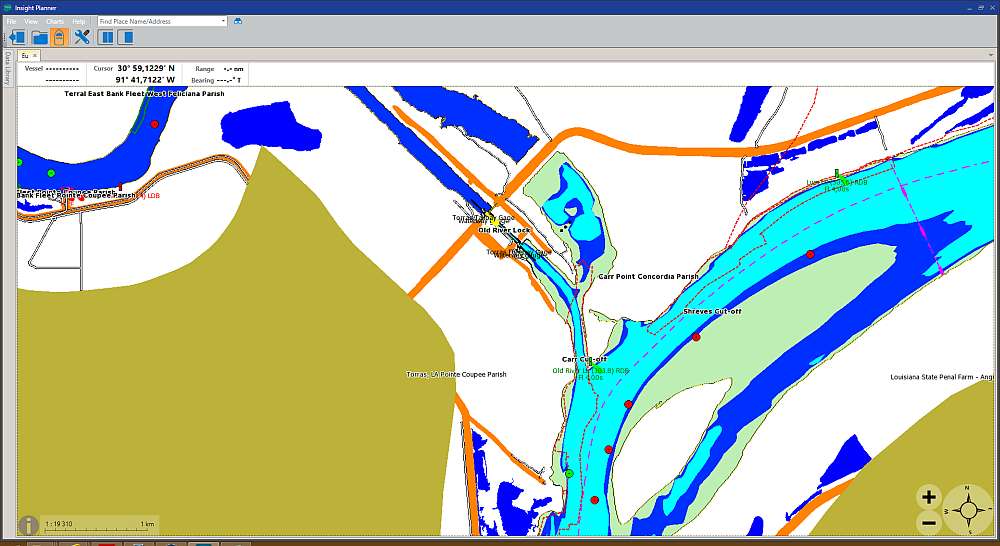Click the 'Carr Cut-off' map label
Screen dimensions: 1000x546
(584, 360)
